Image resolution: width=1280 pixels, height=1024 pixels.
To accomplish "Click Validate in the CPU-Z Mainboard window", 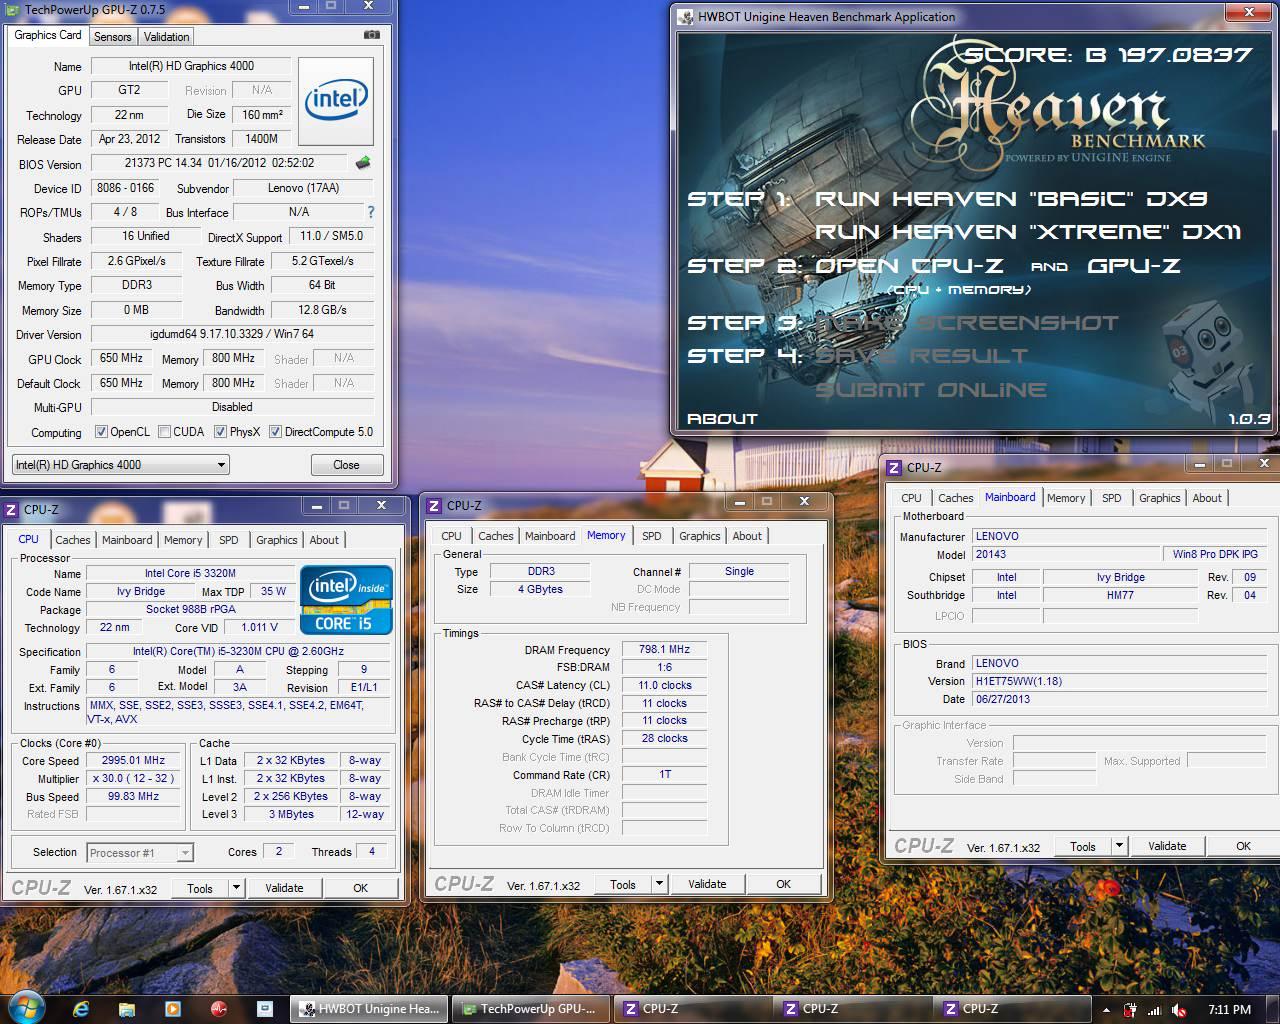I will tap(1167, 846).
